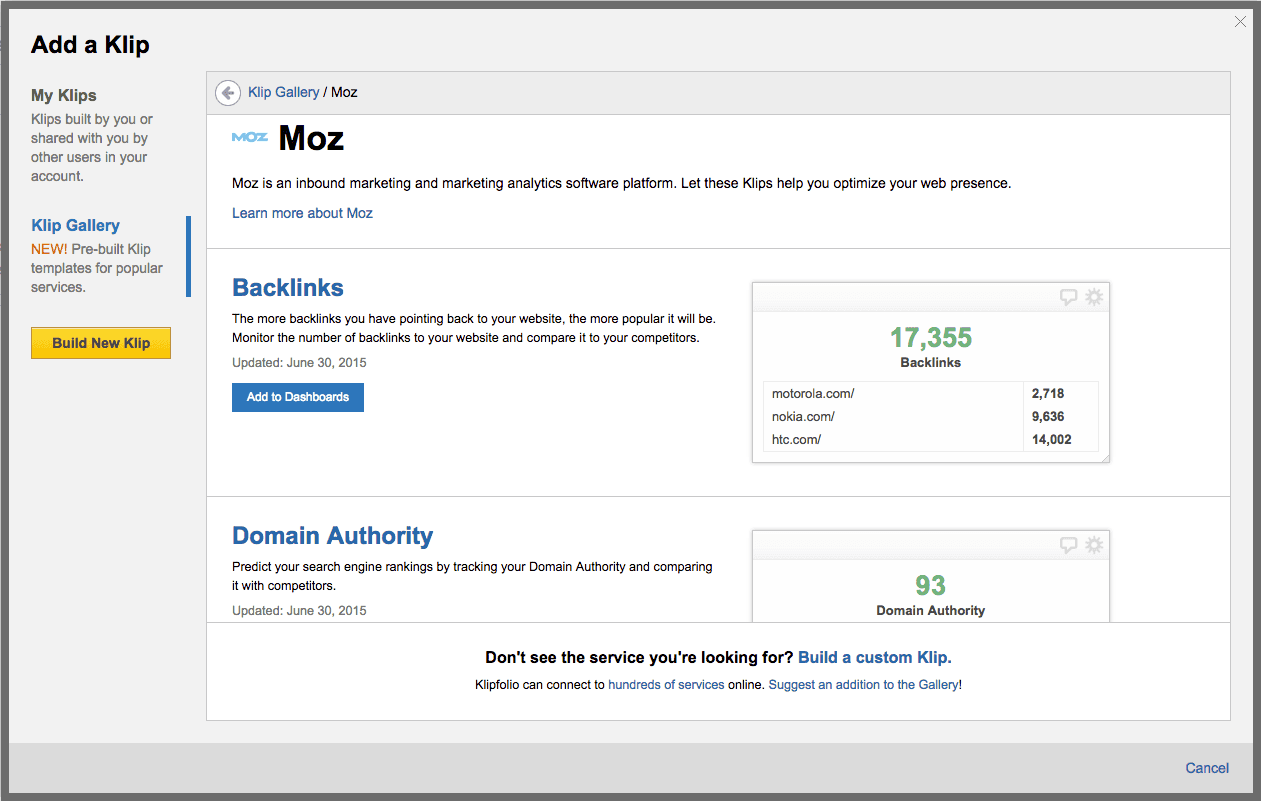Close the Add a Klip dialog
The image size is (1261, 801).
click(1240, 21)
